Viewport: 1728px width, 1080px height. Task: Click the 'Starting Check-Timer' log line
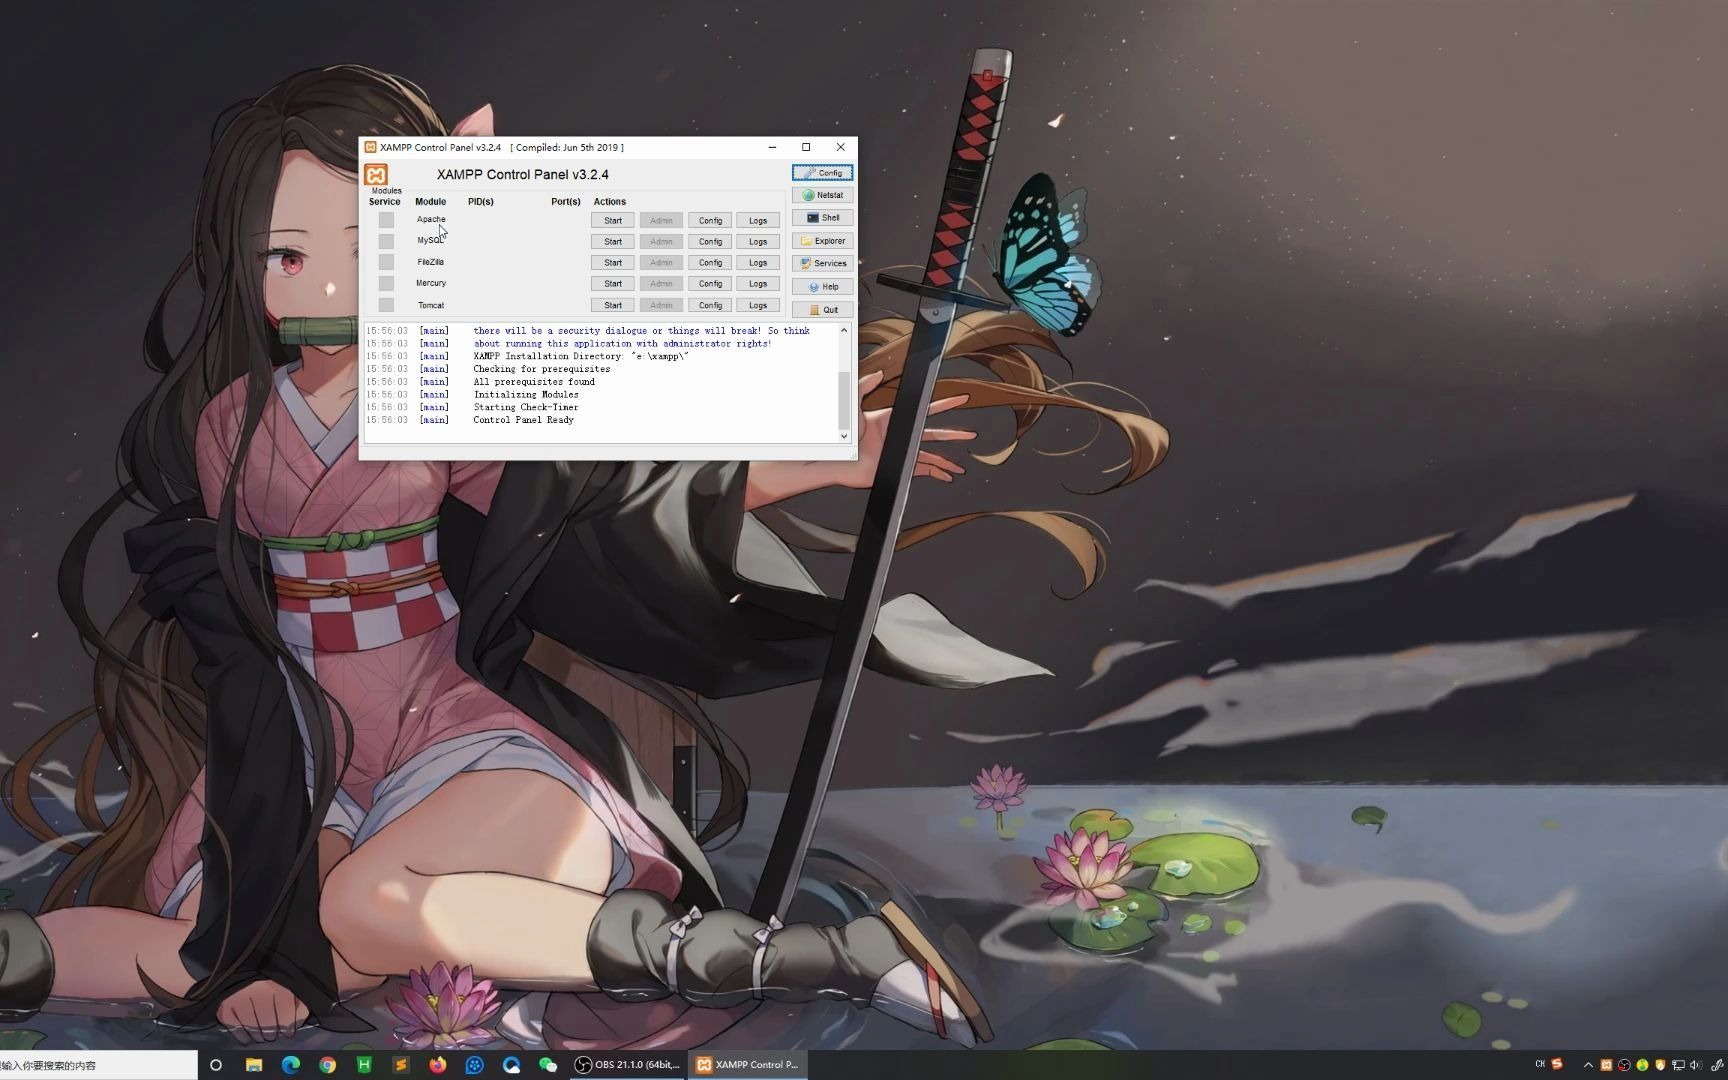click(526, 407)
